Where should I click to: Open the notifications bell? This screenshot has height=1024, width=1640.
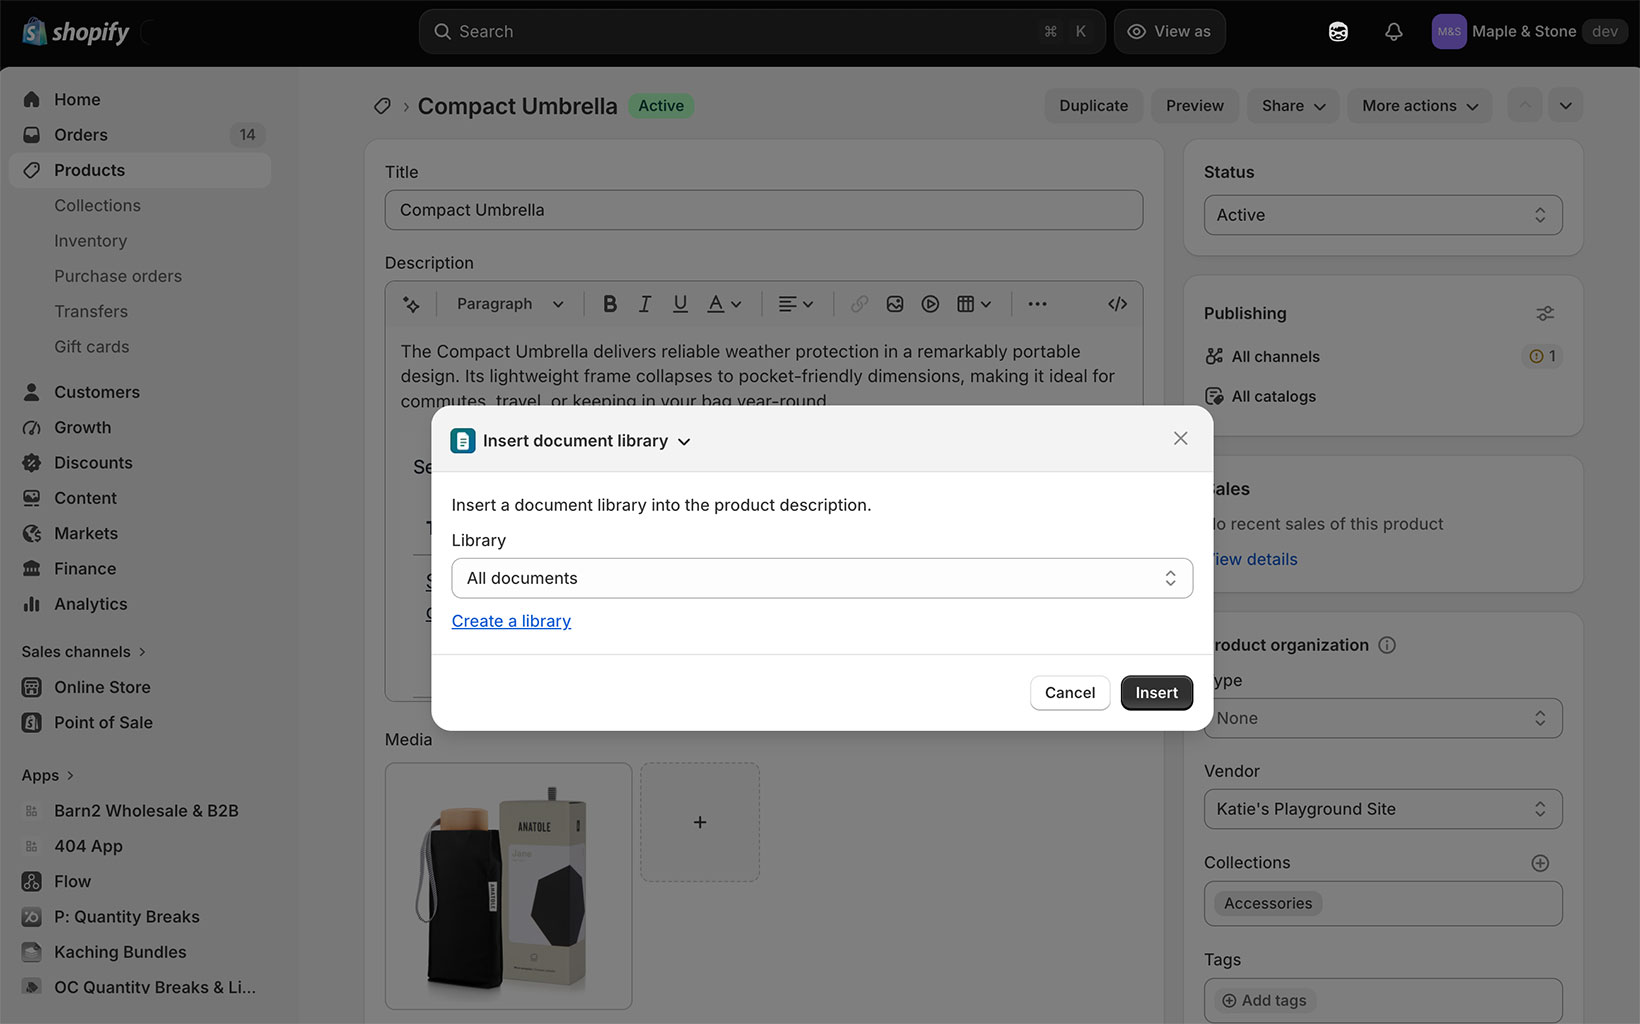coord(1393,32)
